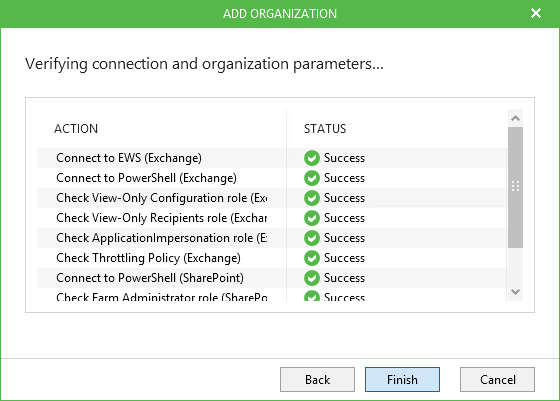Click success checkmark for Connect to PowerShell (Exchange)
The image size is (560, 401).
tap(312, 178)
